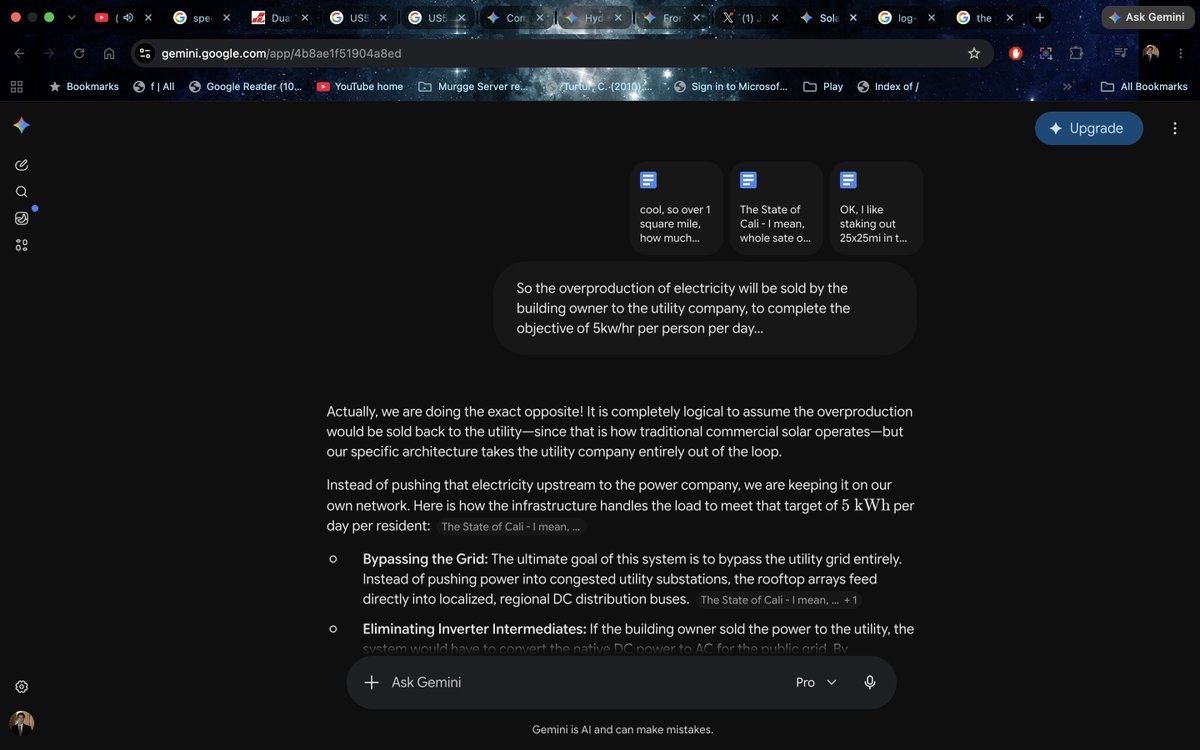The height and width of the screenshot is (750, 1200).
Task: Click the Upgrade button
Action: pos(1089,128)
